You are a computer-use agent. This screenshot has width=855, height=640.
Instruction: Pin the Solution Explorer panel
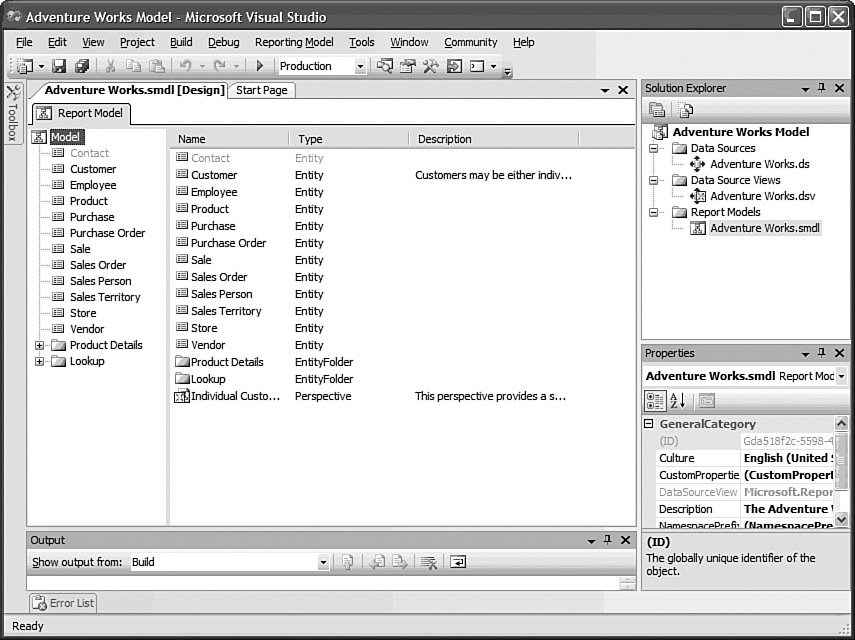822,88
